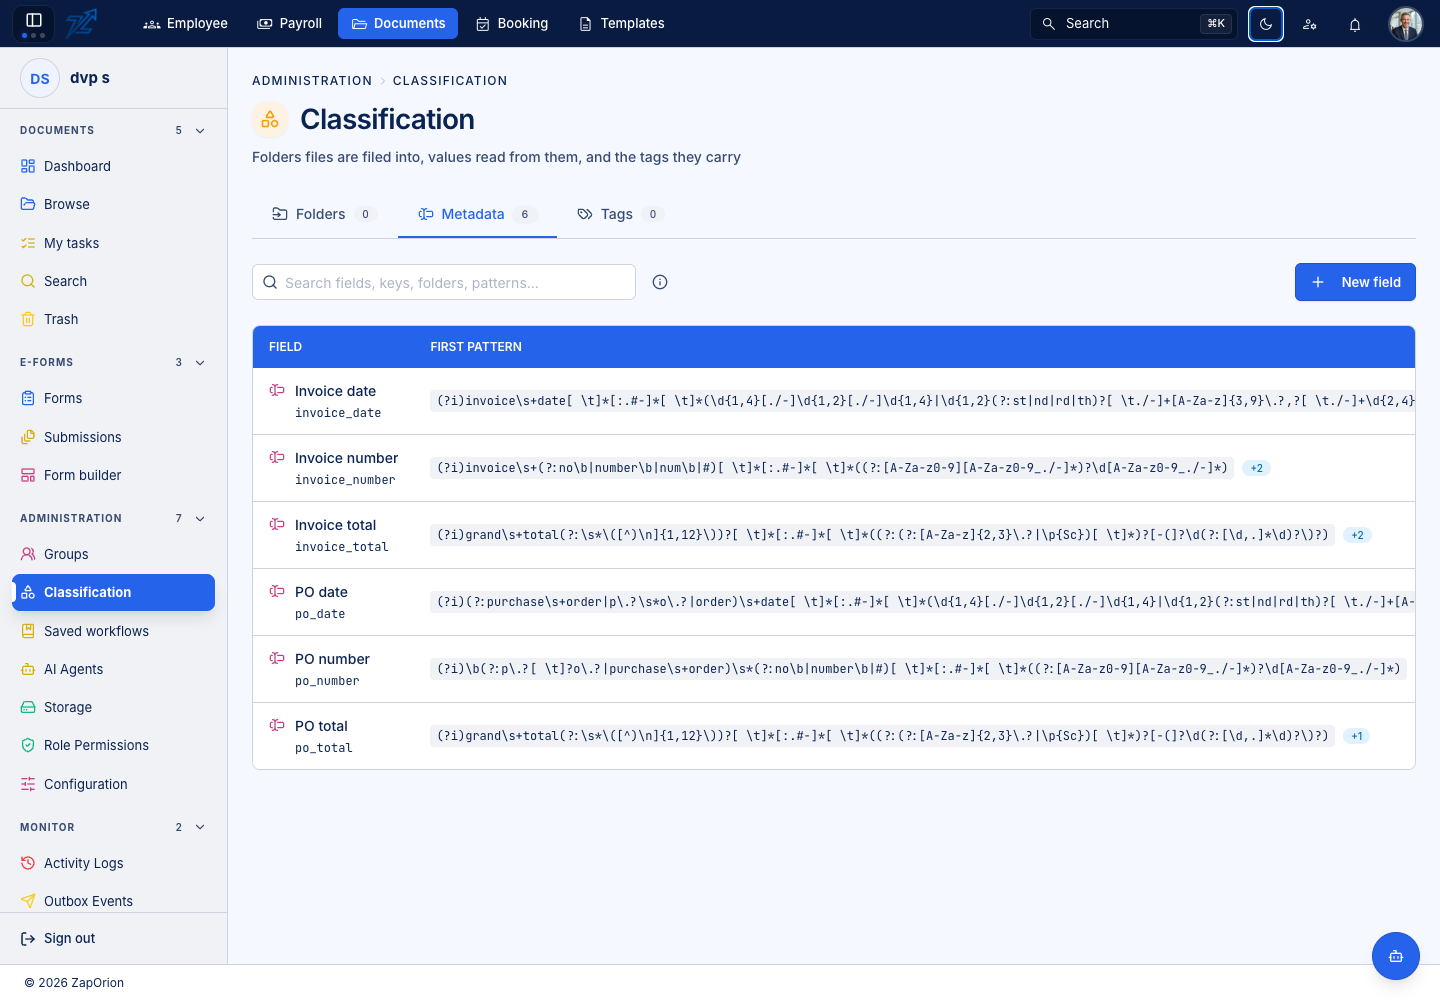
Task: Open Browse in the sidebar
Action: click(x=113, y=204)
